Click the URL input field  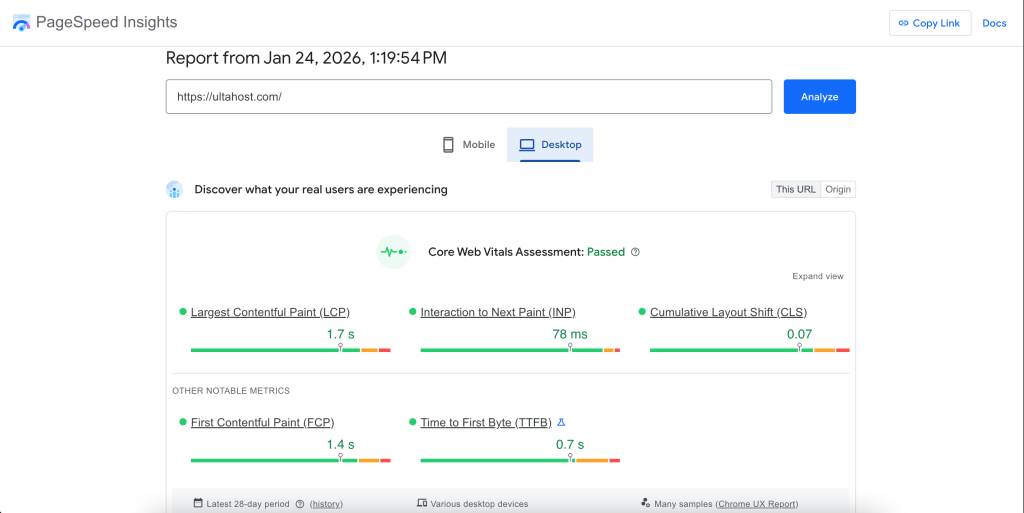click(x=468, y=97)
